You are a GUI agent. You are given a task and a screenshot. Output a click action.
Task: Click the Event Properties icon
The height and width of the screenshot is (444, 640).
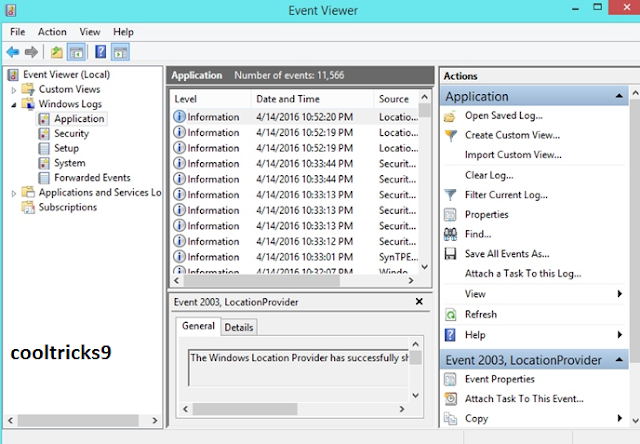pyautogui.click(x=450, y=379)
